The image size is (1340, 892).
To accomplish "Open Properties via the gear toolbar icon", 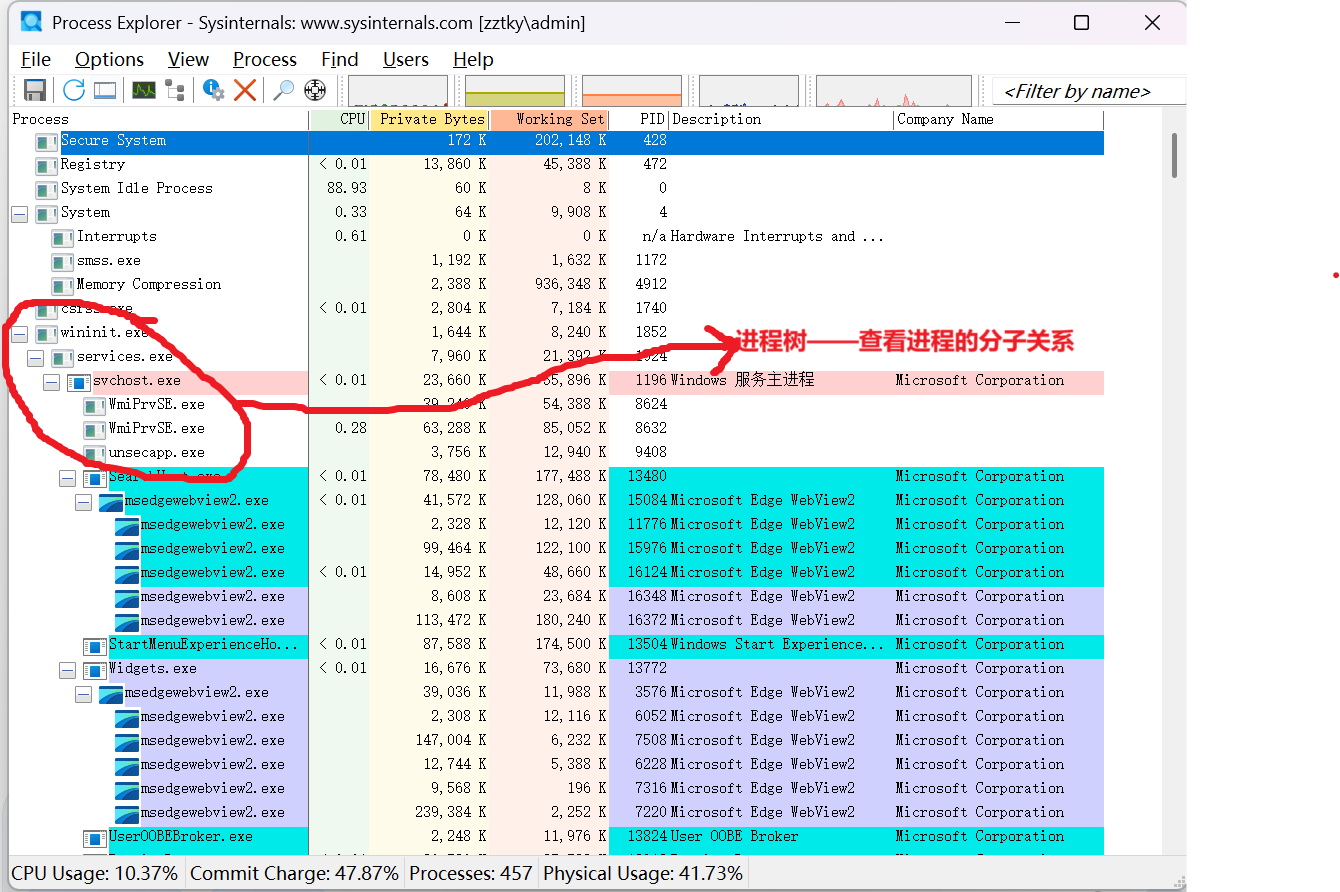I will [214, 90].
